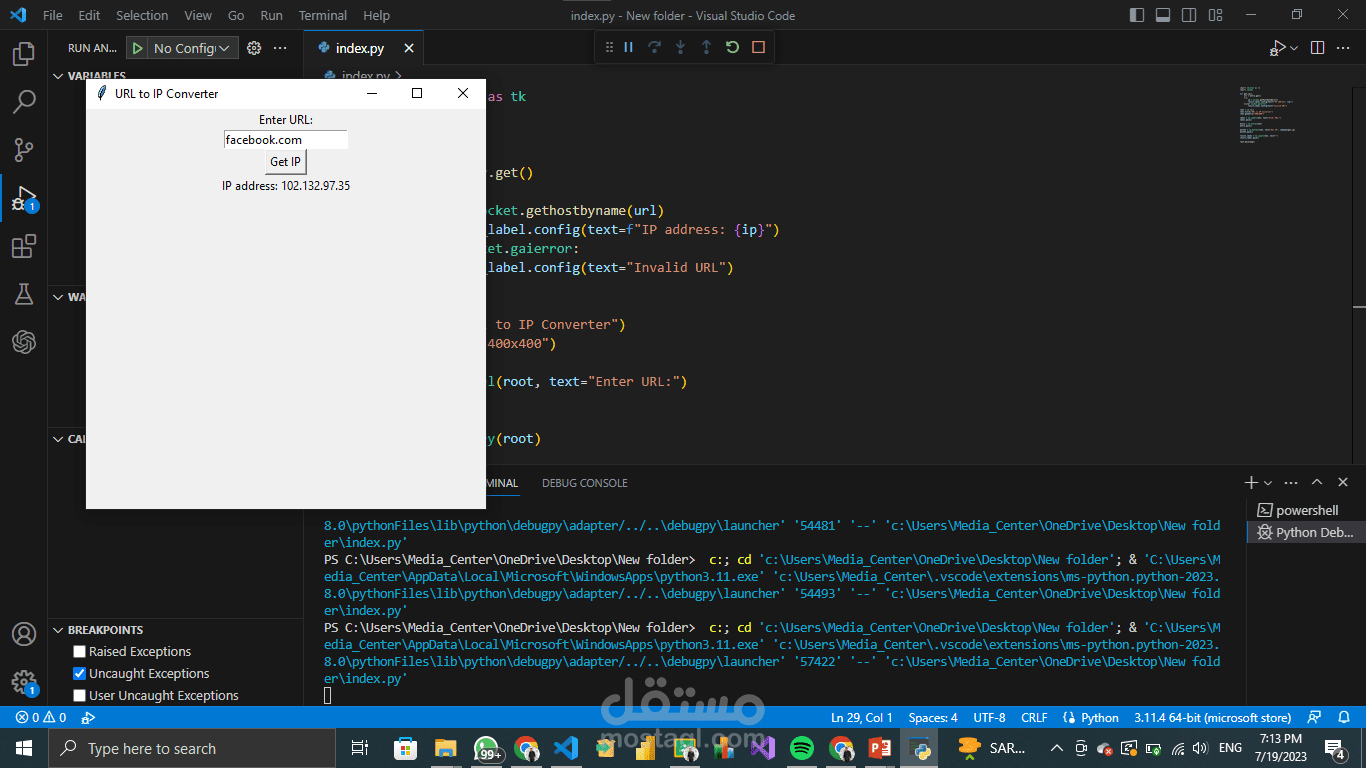Viewport: 1366px width, 768px height.
Task: Click Step Into in debug toolbar
Action: 681,47
